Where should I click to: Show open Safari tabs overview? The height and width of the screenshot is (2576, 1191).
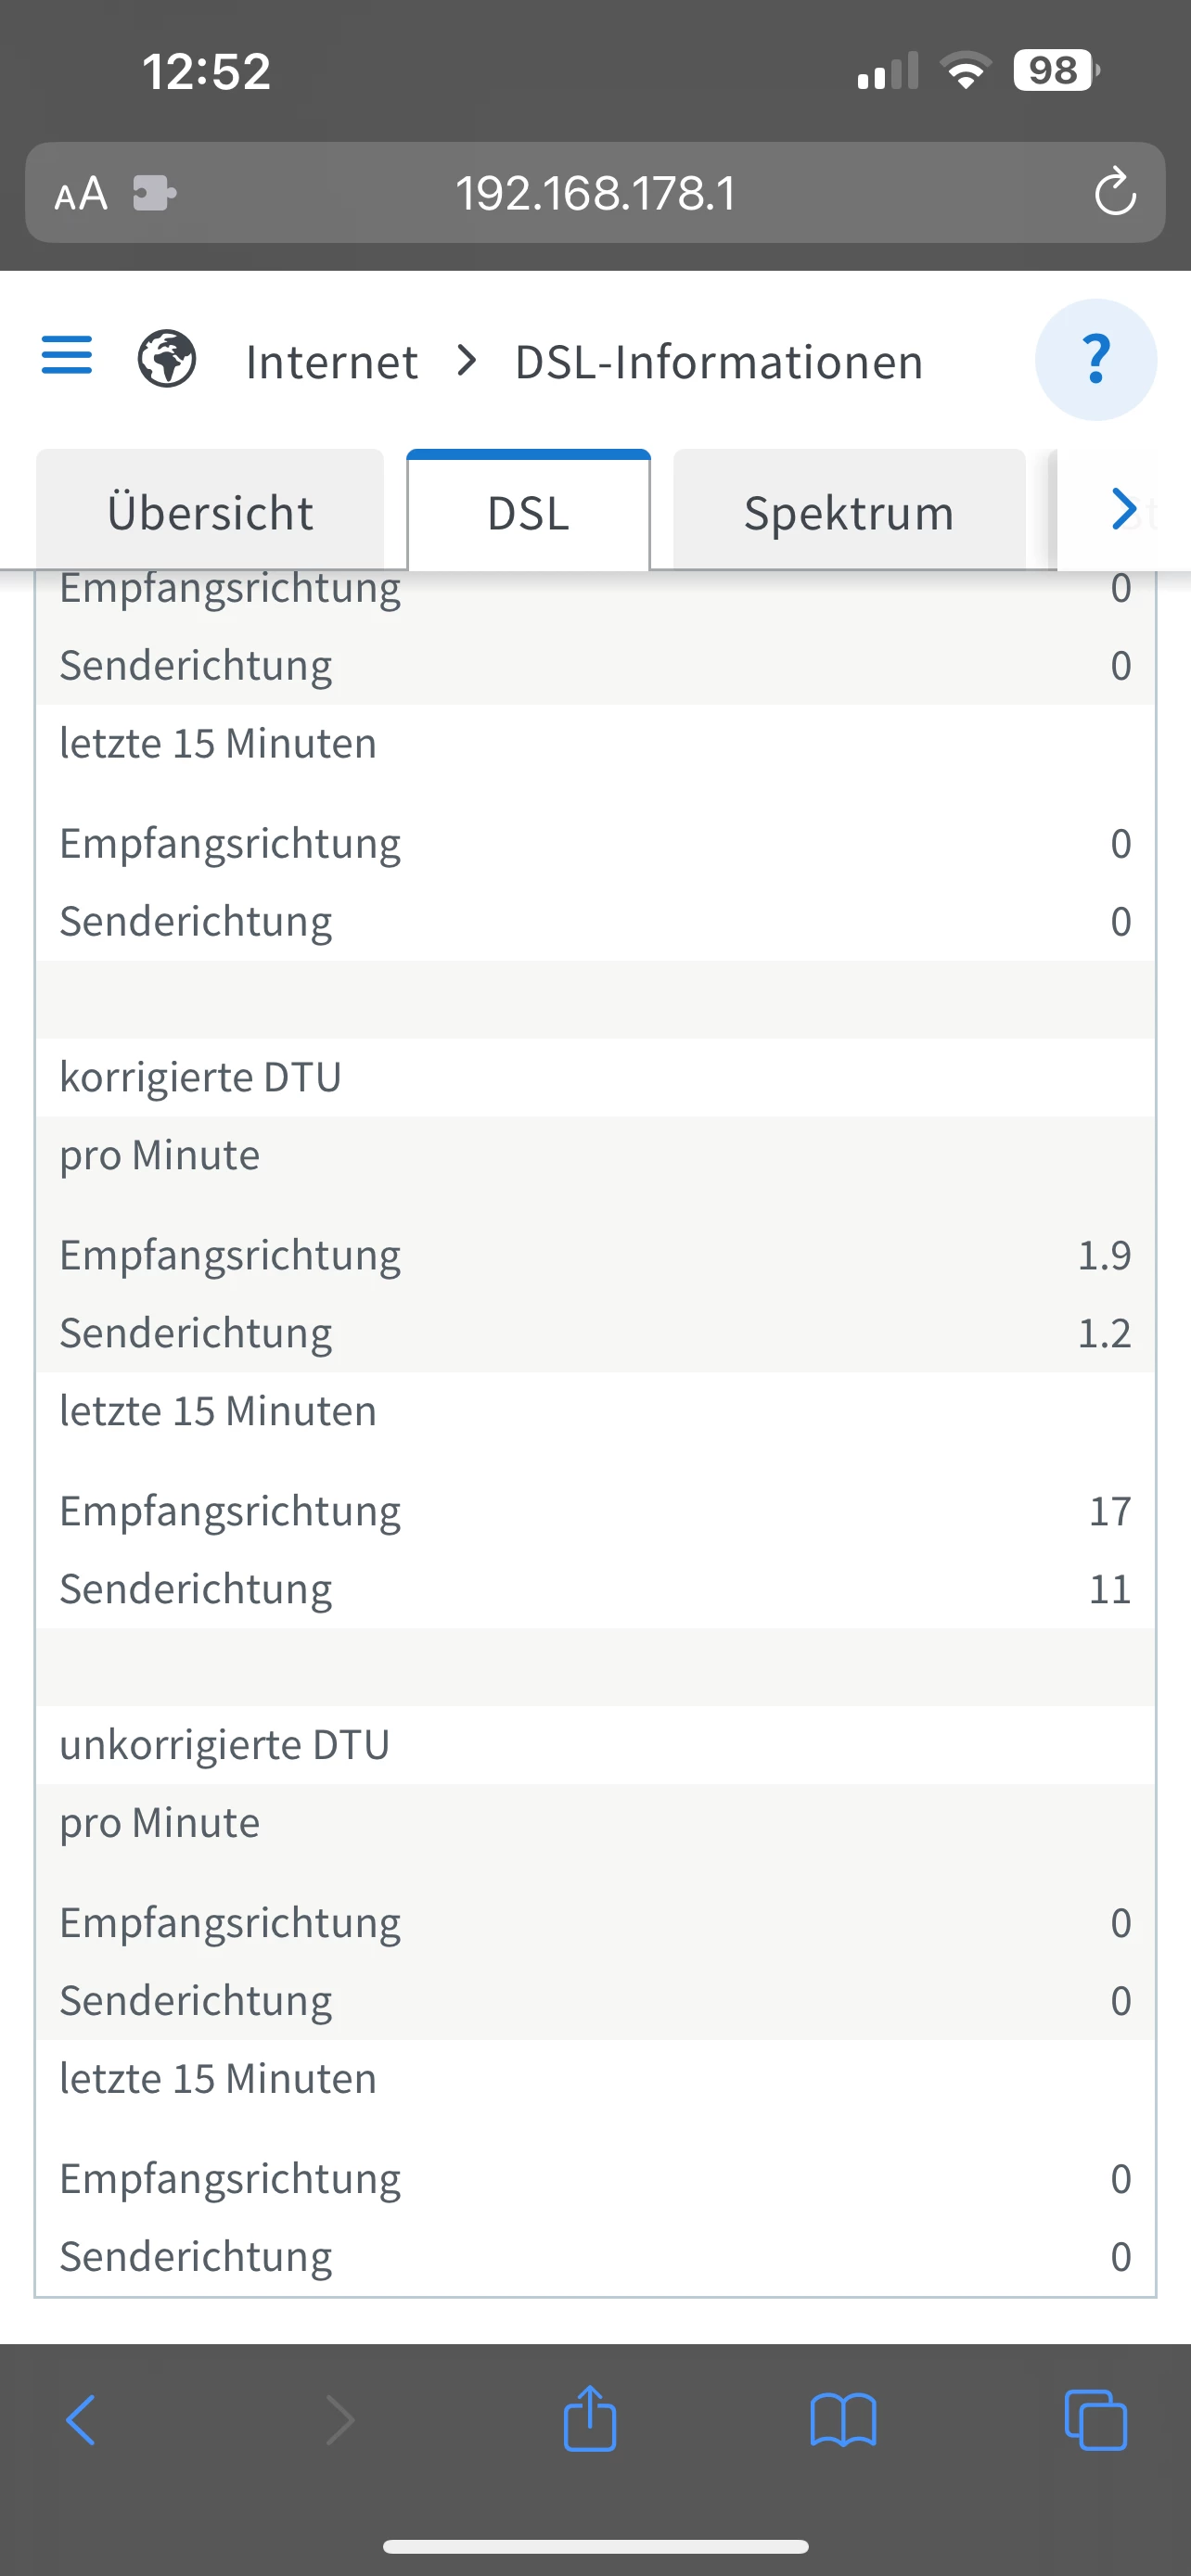coord(1096,2420)
